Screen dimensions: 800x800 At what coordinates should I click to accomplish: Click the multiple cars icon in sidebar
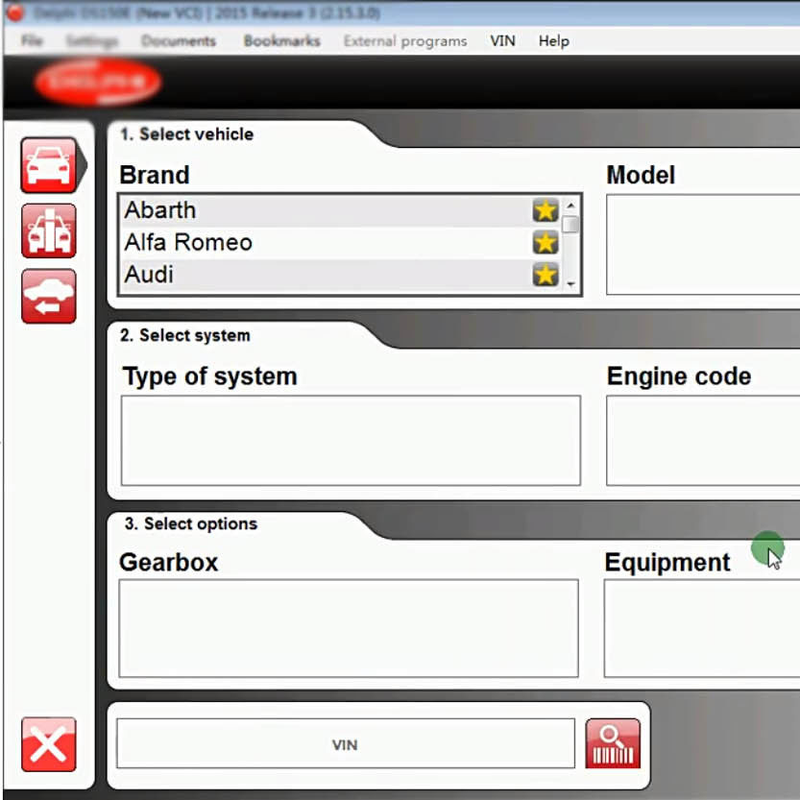(48, 231)
